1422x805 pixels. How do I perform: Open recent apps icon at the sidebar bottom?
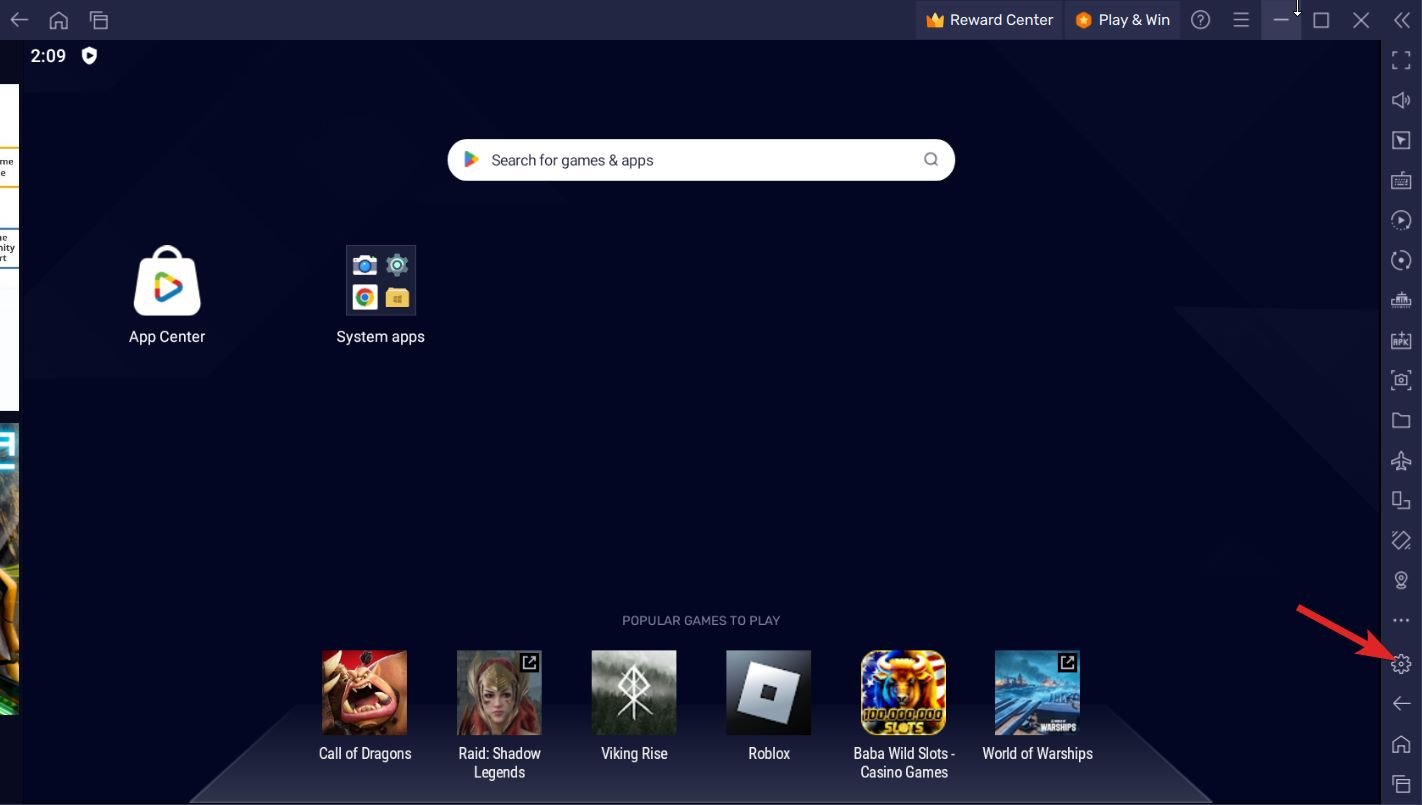point(1401,784)
